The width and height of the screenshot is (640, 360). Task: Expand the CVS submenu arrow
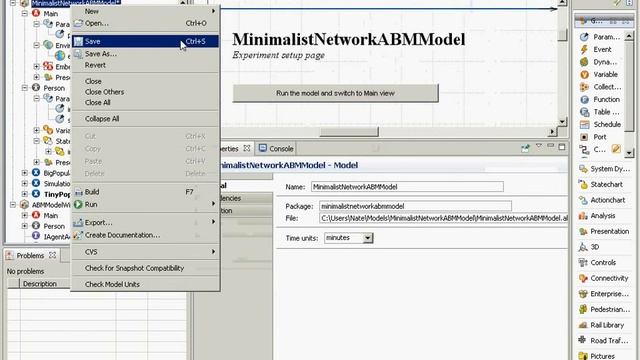click(x=213, y=251)
